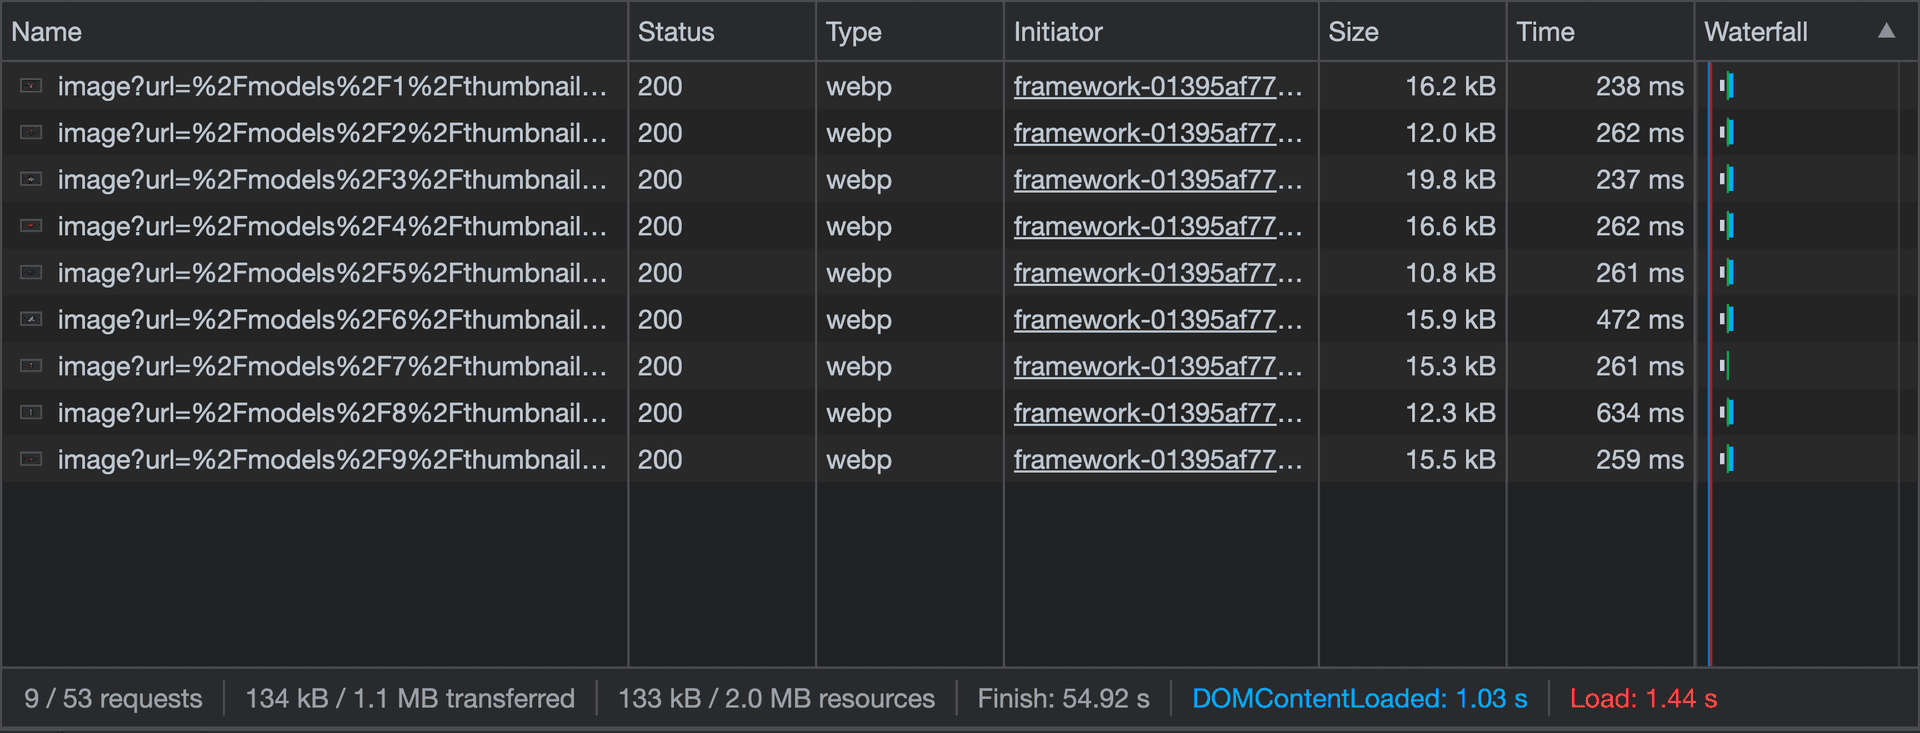
Task: Click thumbnail icon for models/6 image request
Action: (31, 320)
